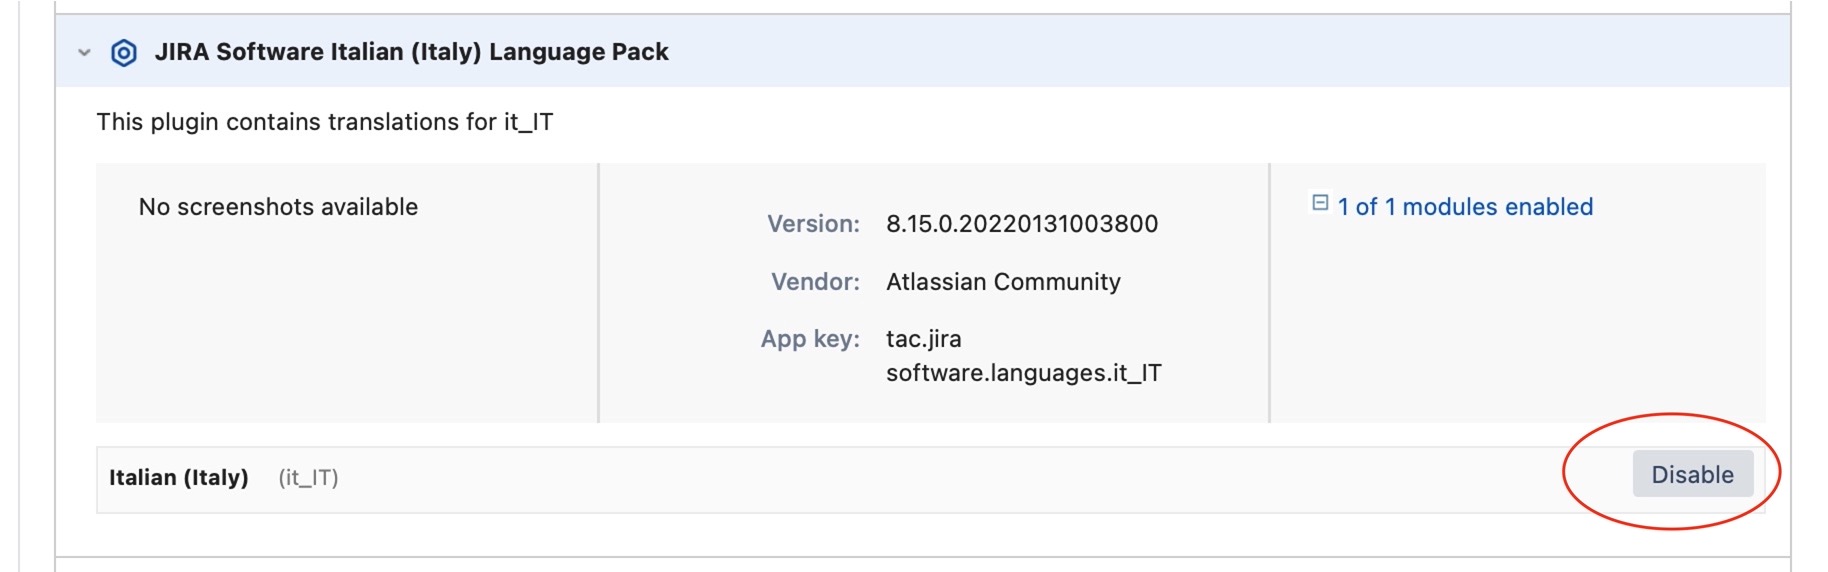The width and height of the screenshot is (1828, 572).
Task: Open the 1 of 1 modules enabled link
Action: [1465, 207]
